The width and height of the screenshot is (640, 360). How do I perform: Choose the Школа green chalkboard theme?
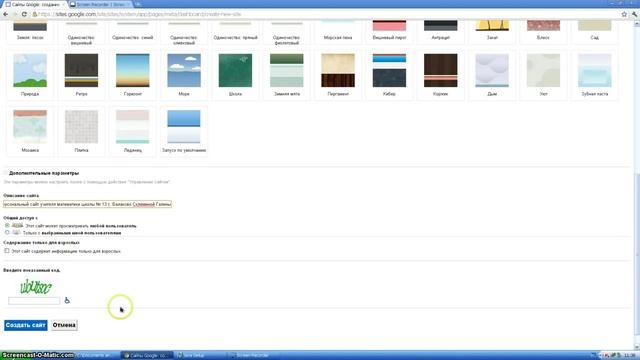[235, 70]
